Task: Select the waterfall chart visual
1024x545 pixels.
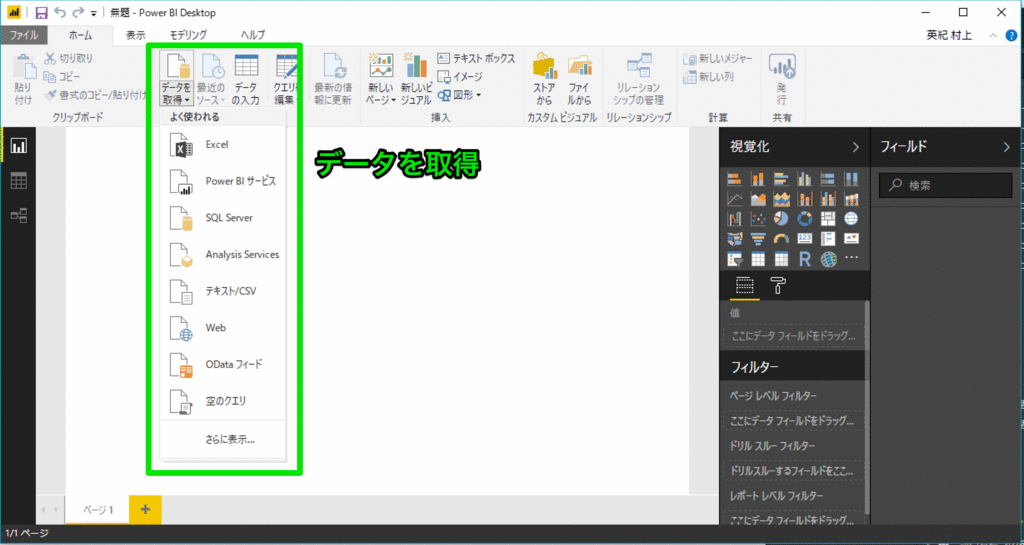Action: pyautogui.click(x=735, y=219)
